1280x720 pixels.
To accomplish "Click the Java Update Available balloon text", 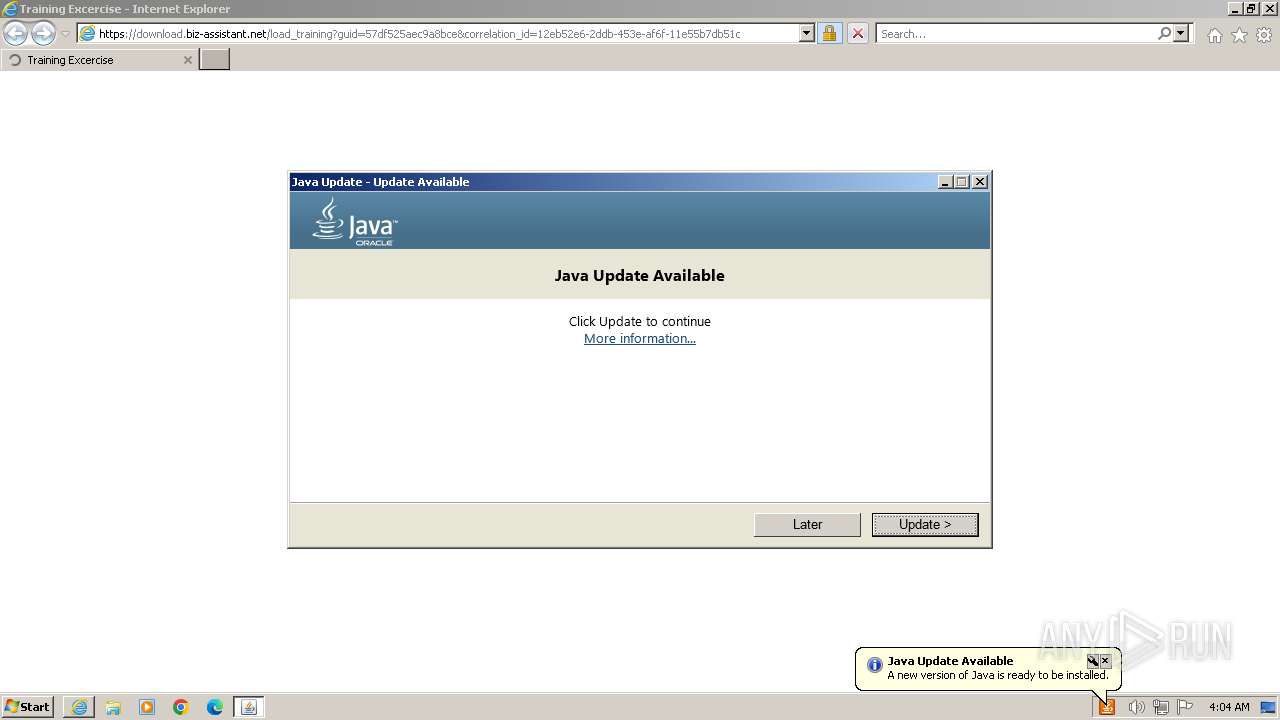I will pyautogui.click(x=998, y=675).
